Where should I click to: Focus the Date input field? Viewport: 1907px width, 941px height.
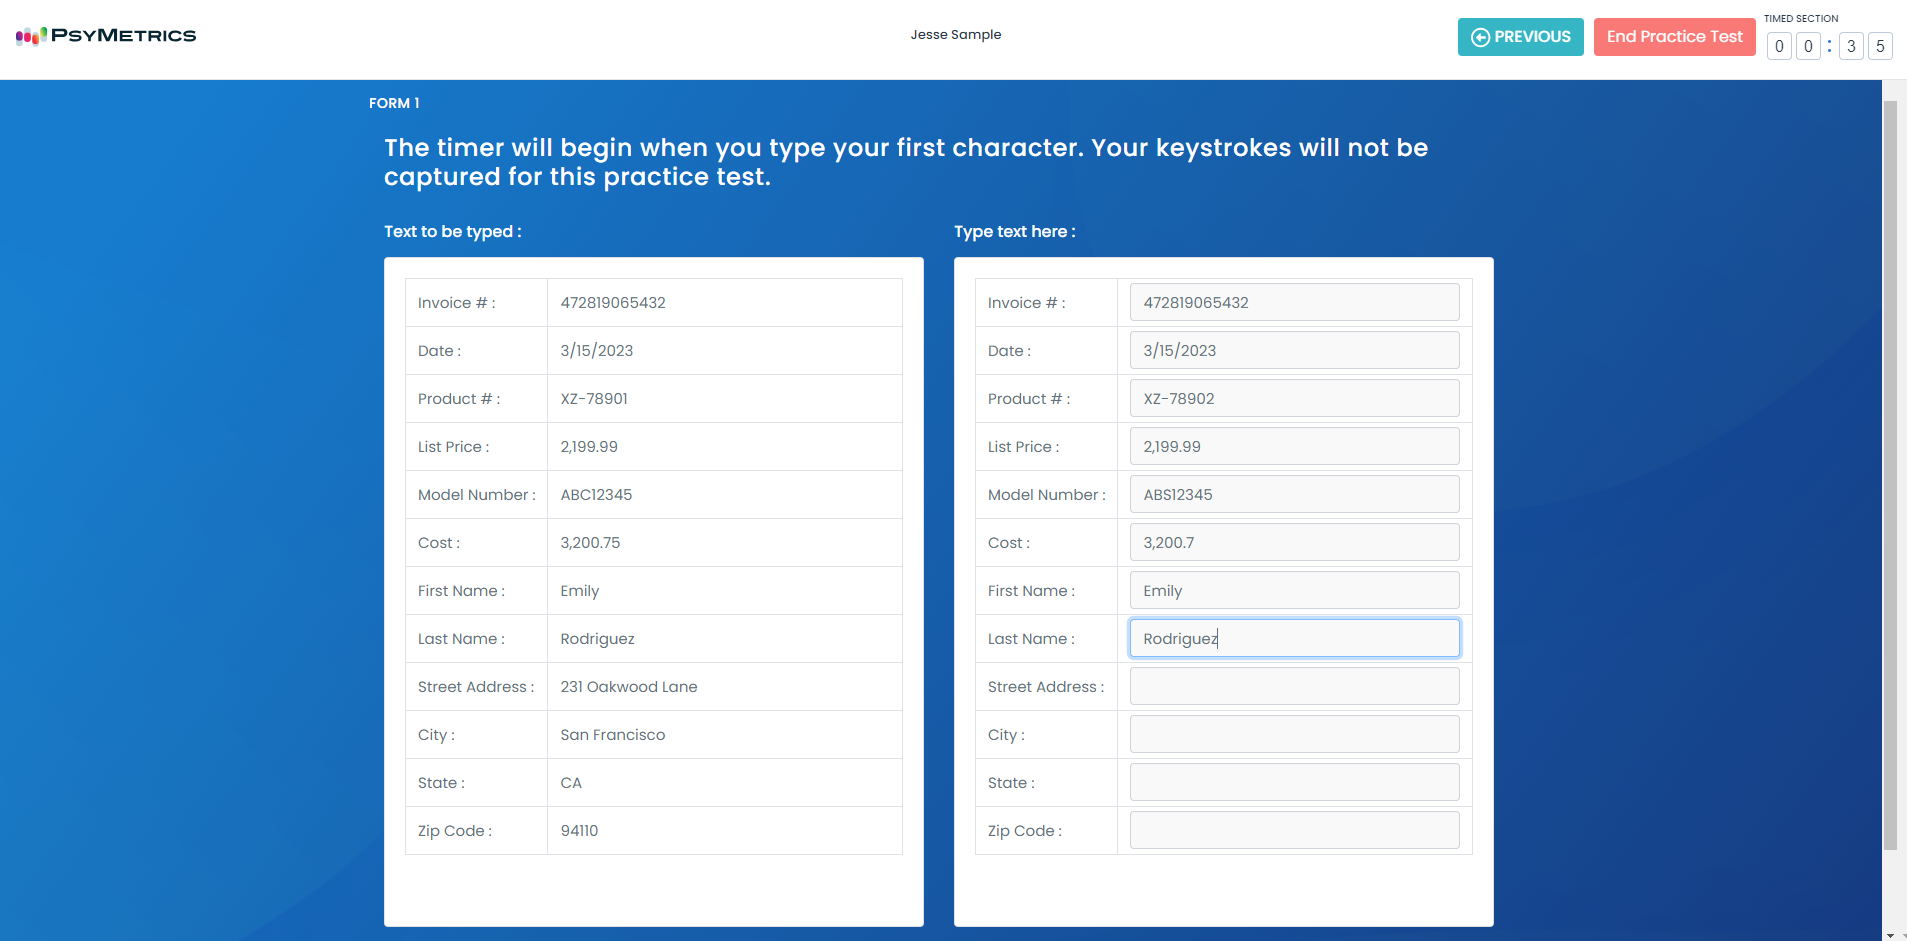1294,351
